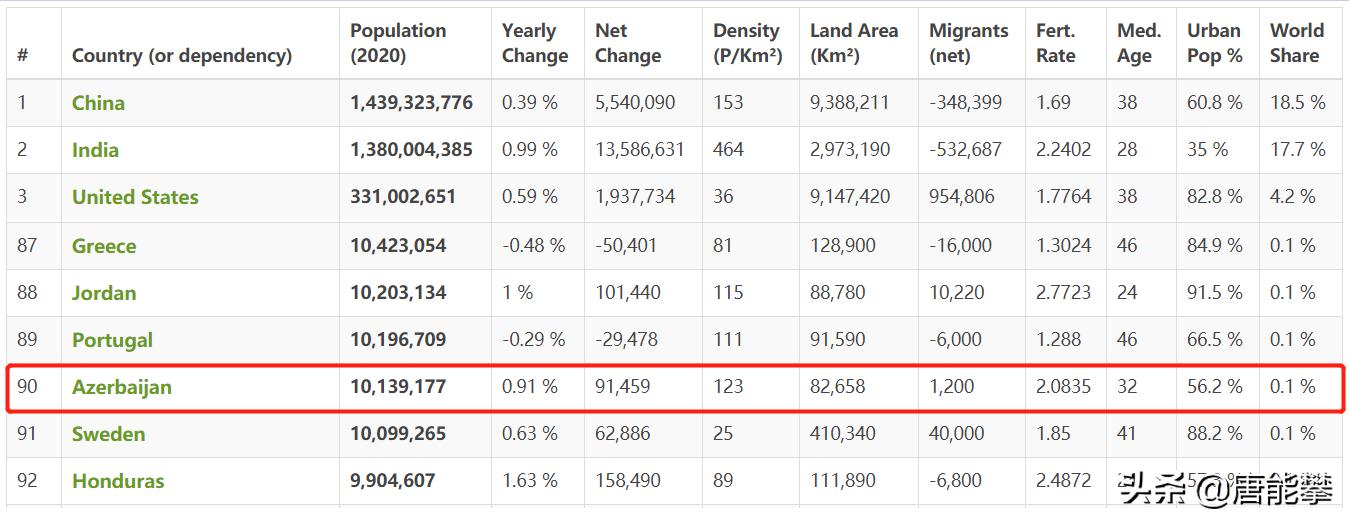Sort by Land Area (Km²) header

click(853, 43)
